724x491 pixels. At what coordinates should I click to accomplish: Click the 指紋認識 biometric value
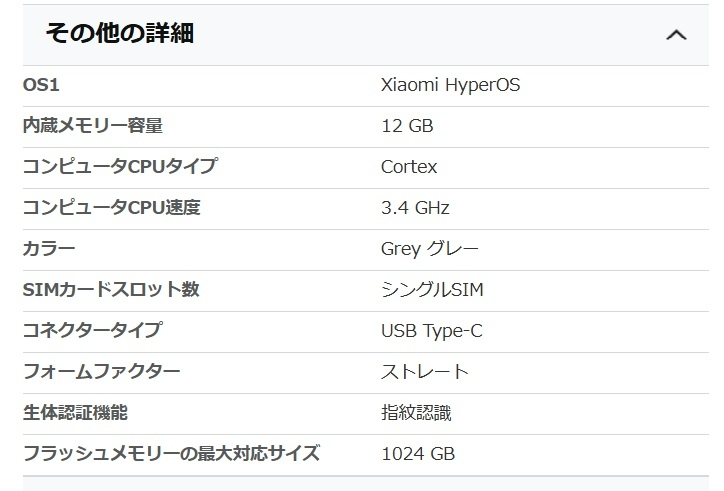416,412
